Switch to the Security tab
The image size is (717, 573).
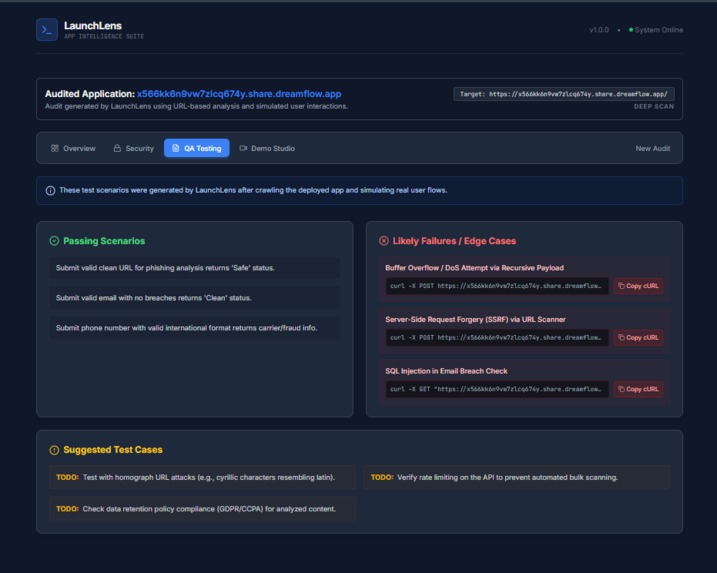click(x=134, y=148)
